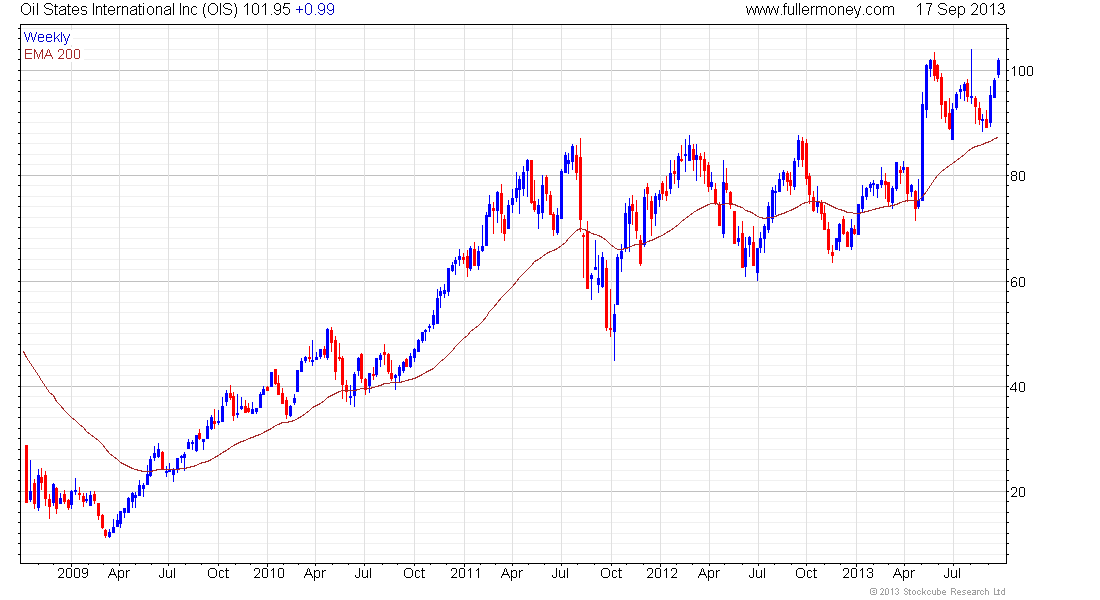Click the 'Apr' label following 2012
The image size is (1100, 600).
coord(709,574)
